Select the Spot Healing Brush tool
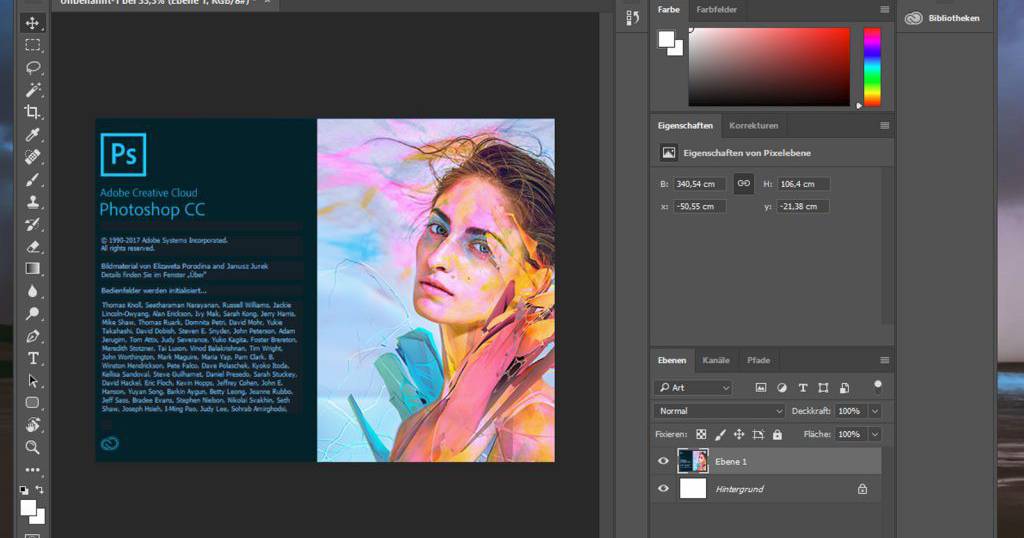 pos(32,157)
